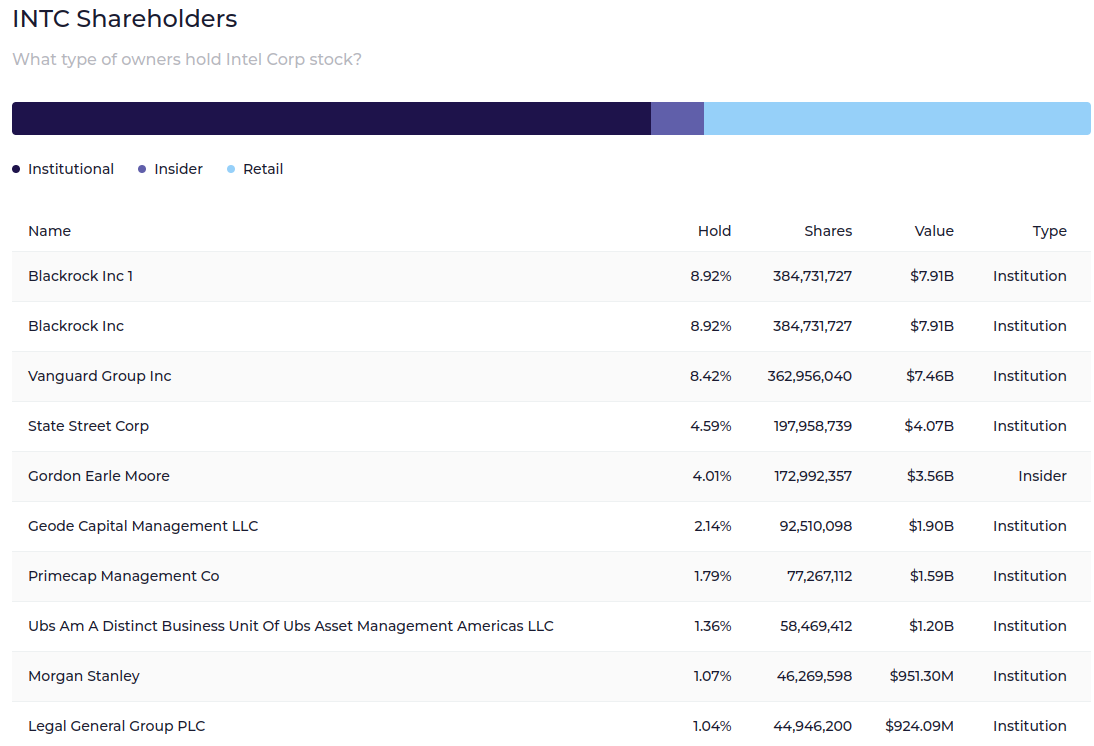Click the 1.07% hold value
The image size is (1094, 746).
coord(712,676)
